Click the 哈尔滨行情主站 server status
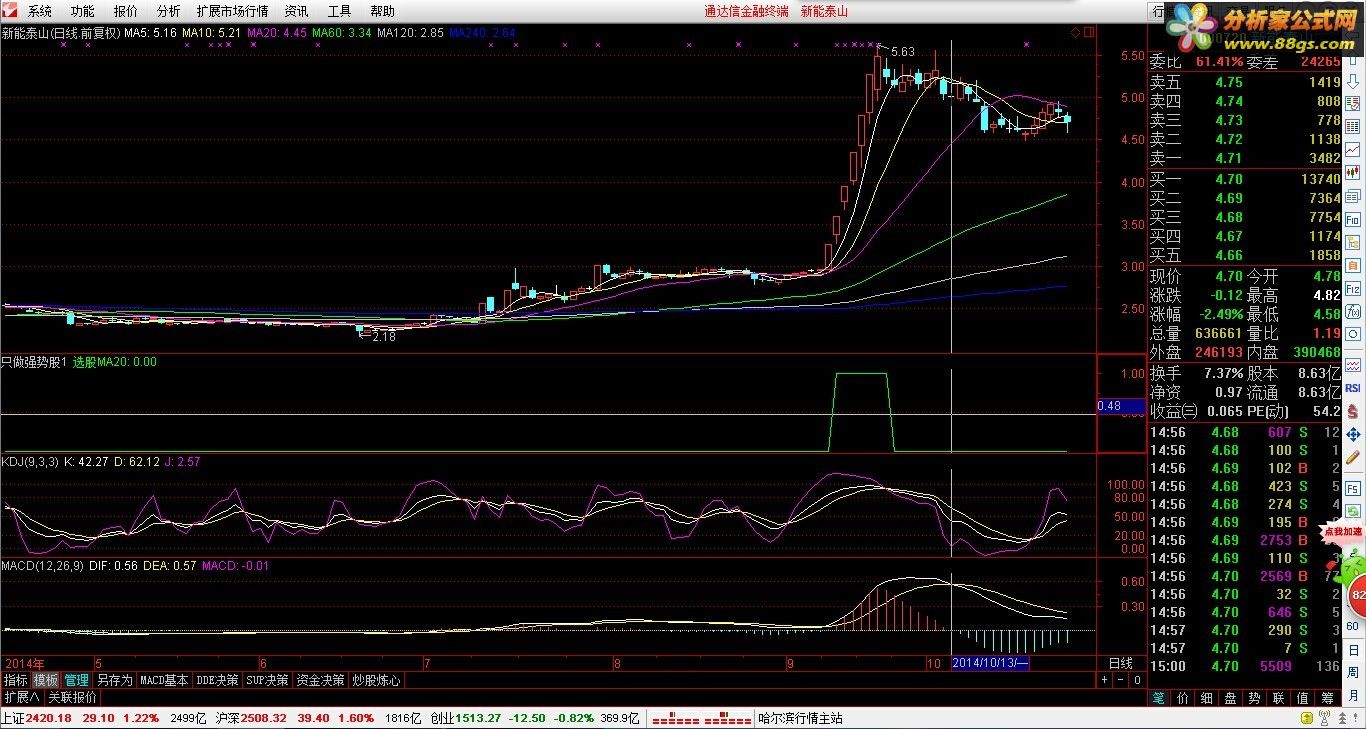Image resolution: width=1366 pixels, height=729 pixels. tap(800, 718)
